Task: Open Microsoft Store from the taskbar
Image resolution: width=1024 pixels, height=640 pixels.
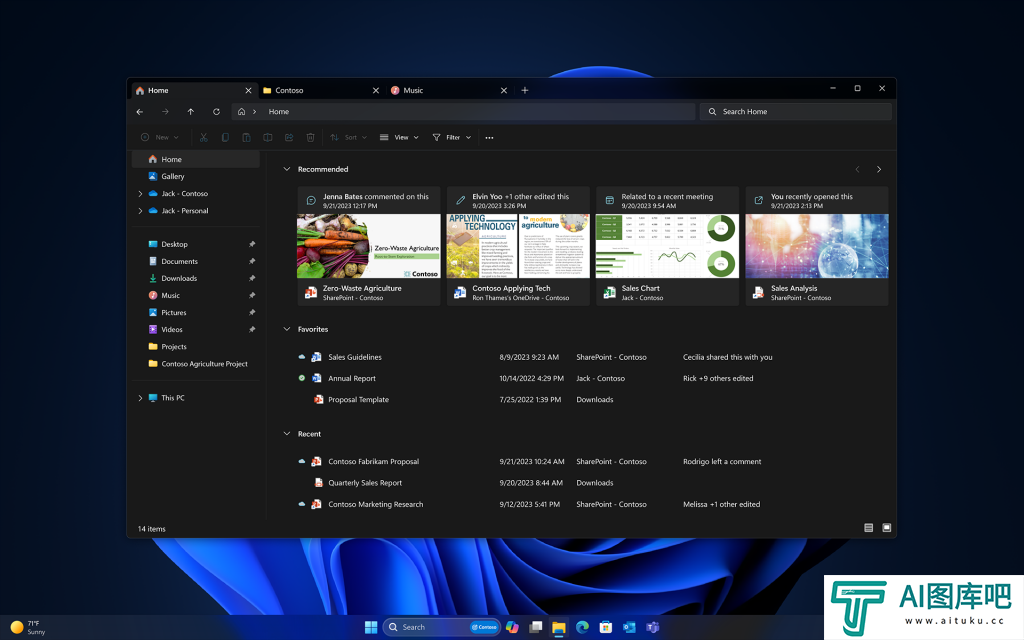Action: tap(606, 627)
